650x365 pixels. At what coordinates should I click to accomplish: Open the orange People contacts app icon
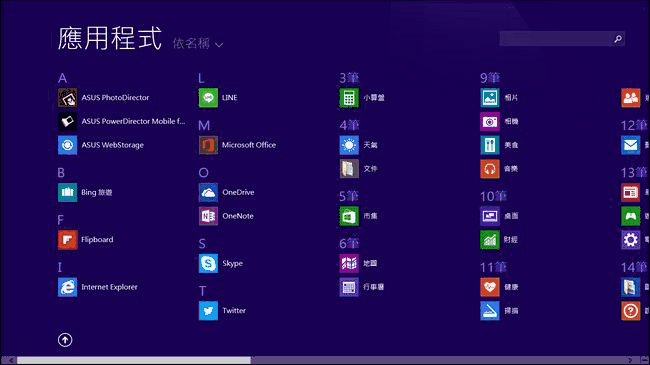(x=631, y=97)
